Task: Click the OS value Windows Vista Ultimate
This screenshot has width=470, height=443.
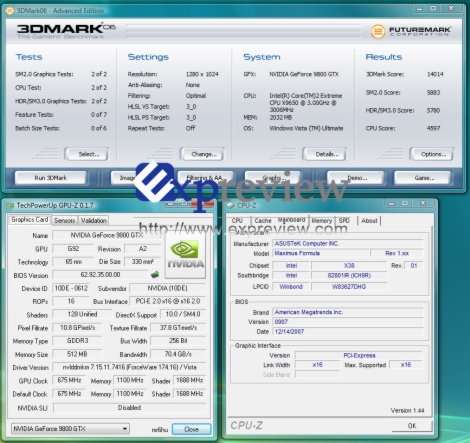Action: pos(306,128)
